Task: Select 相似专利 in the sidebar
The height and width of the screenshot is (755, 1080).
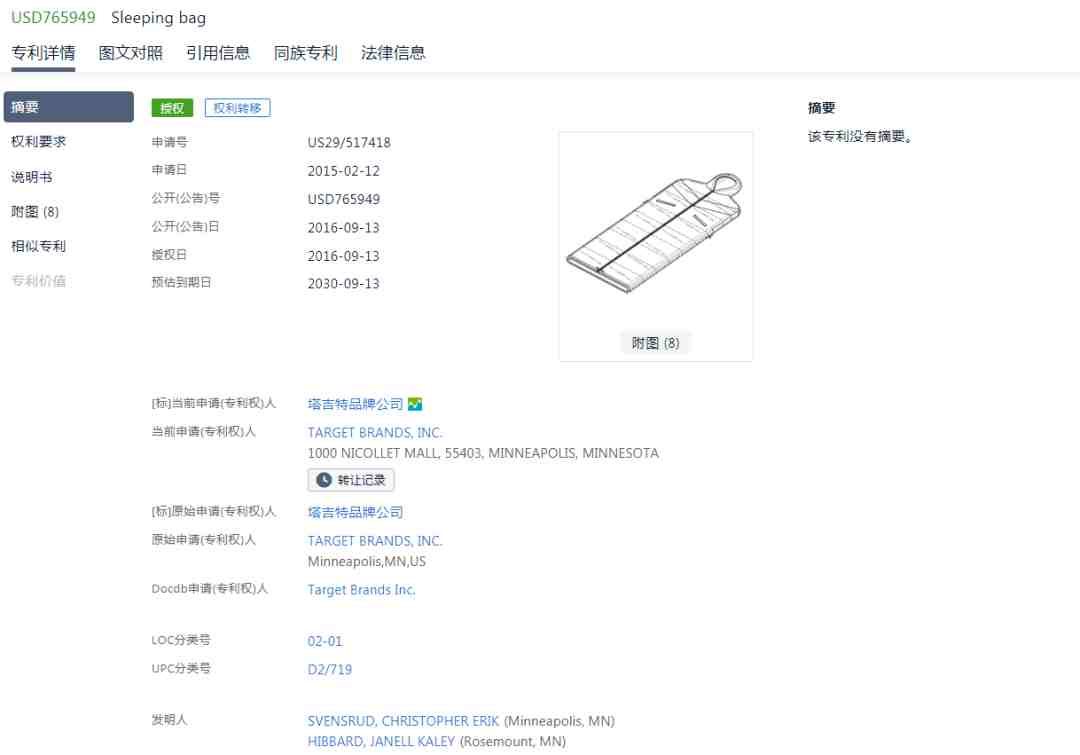Action: pyautogui.click(x=39, y=246)
